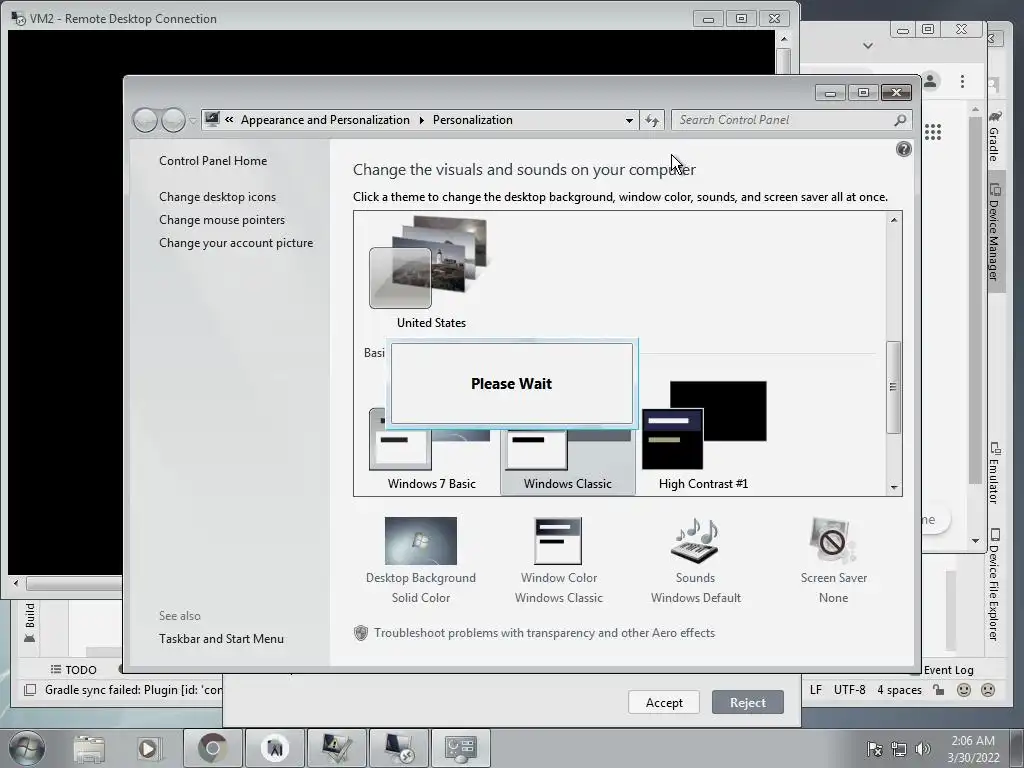Click the UTF-8 encoding status entry
The width and height of the screenshot is (1024, 768).
[850, 690]
